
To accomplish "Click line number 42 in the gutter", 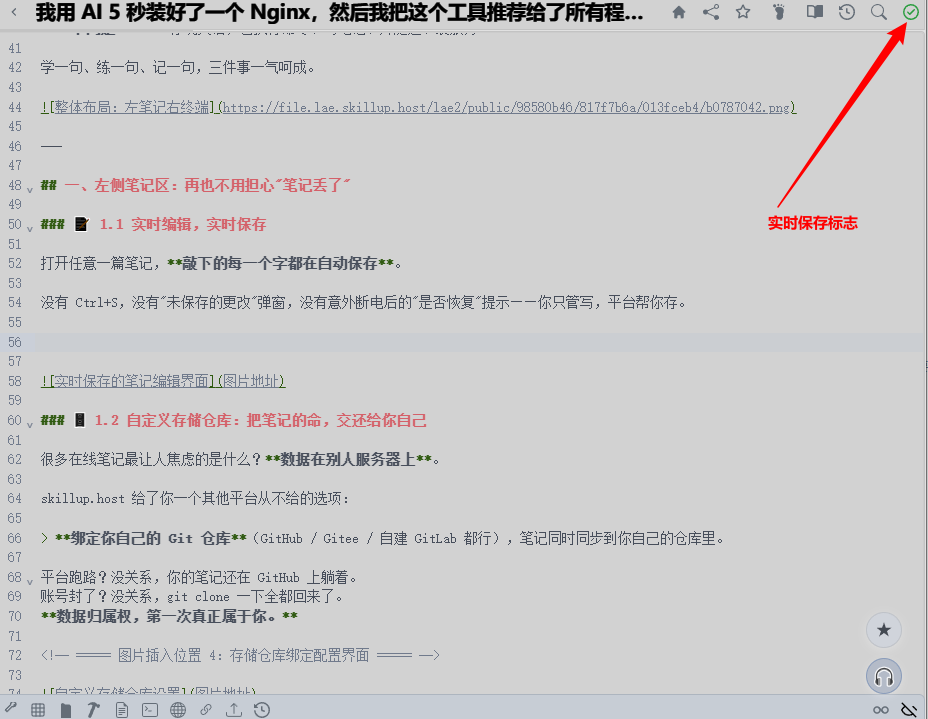I will (15, 67).
